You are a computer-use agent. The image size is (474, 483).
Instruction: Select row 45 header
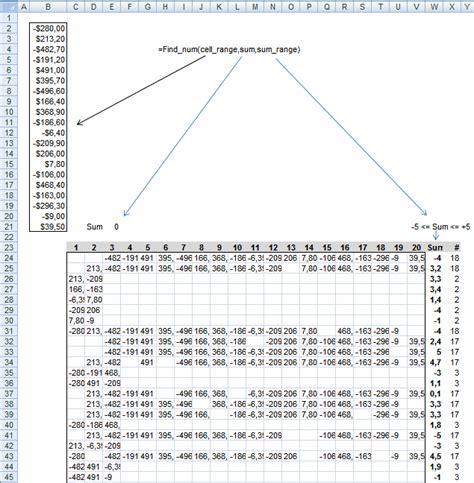coord(9,477)
